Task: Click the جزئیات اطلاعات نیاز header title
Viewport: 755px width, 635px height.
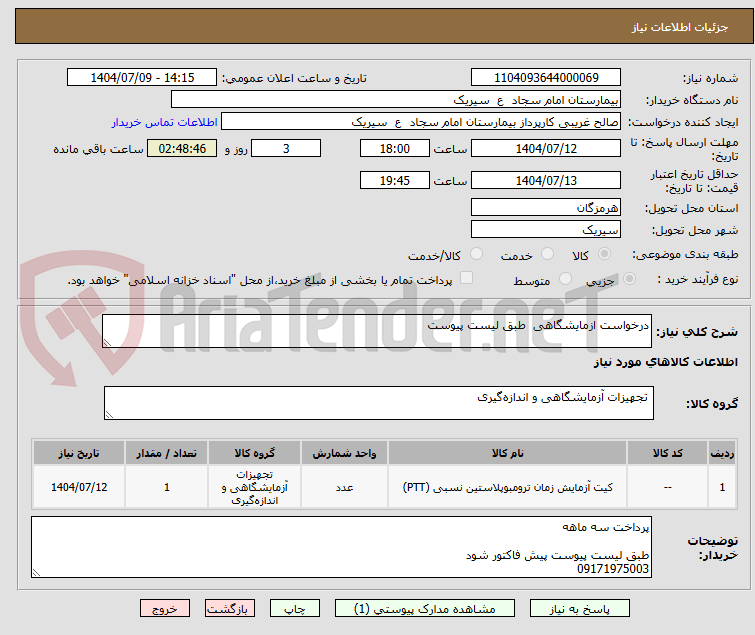Action: (680, 27)
